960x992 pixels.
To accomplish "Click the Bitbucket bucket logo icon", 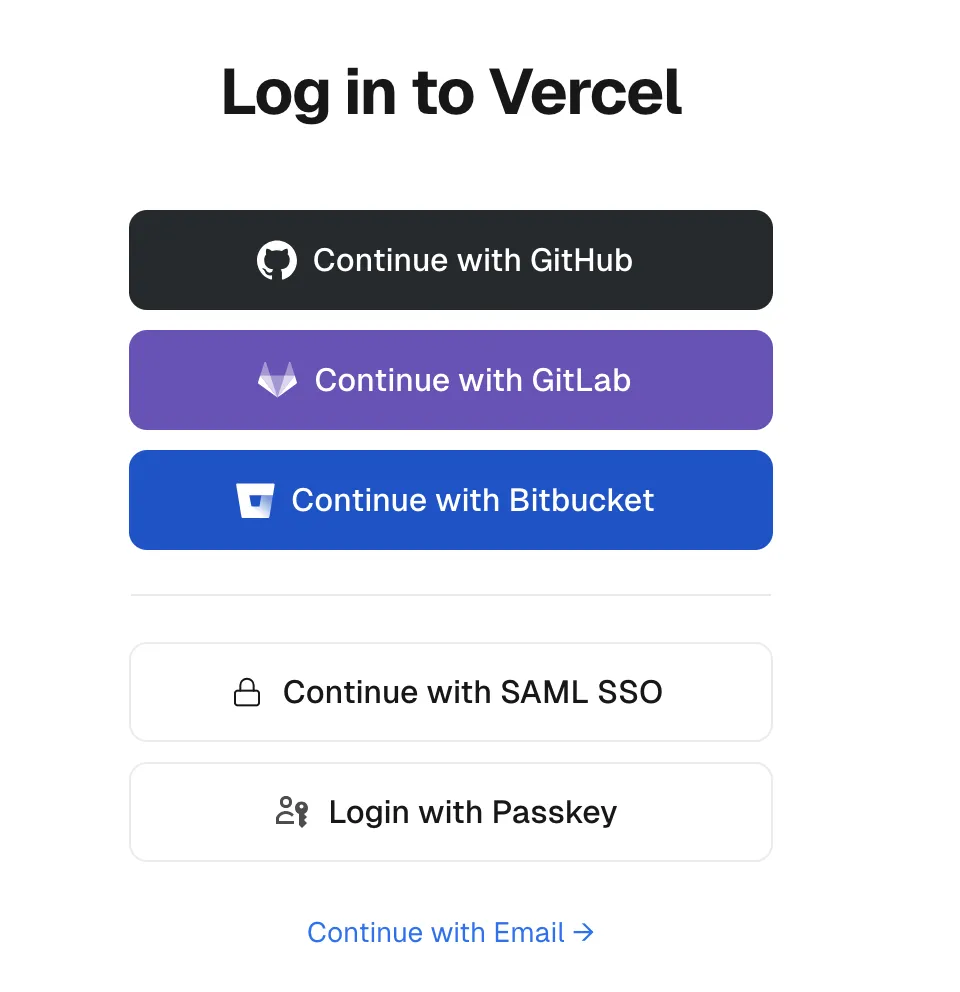I will (x=255, y=500).
